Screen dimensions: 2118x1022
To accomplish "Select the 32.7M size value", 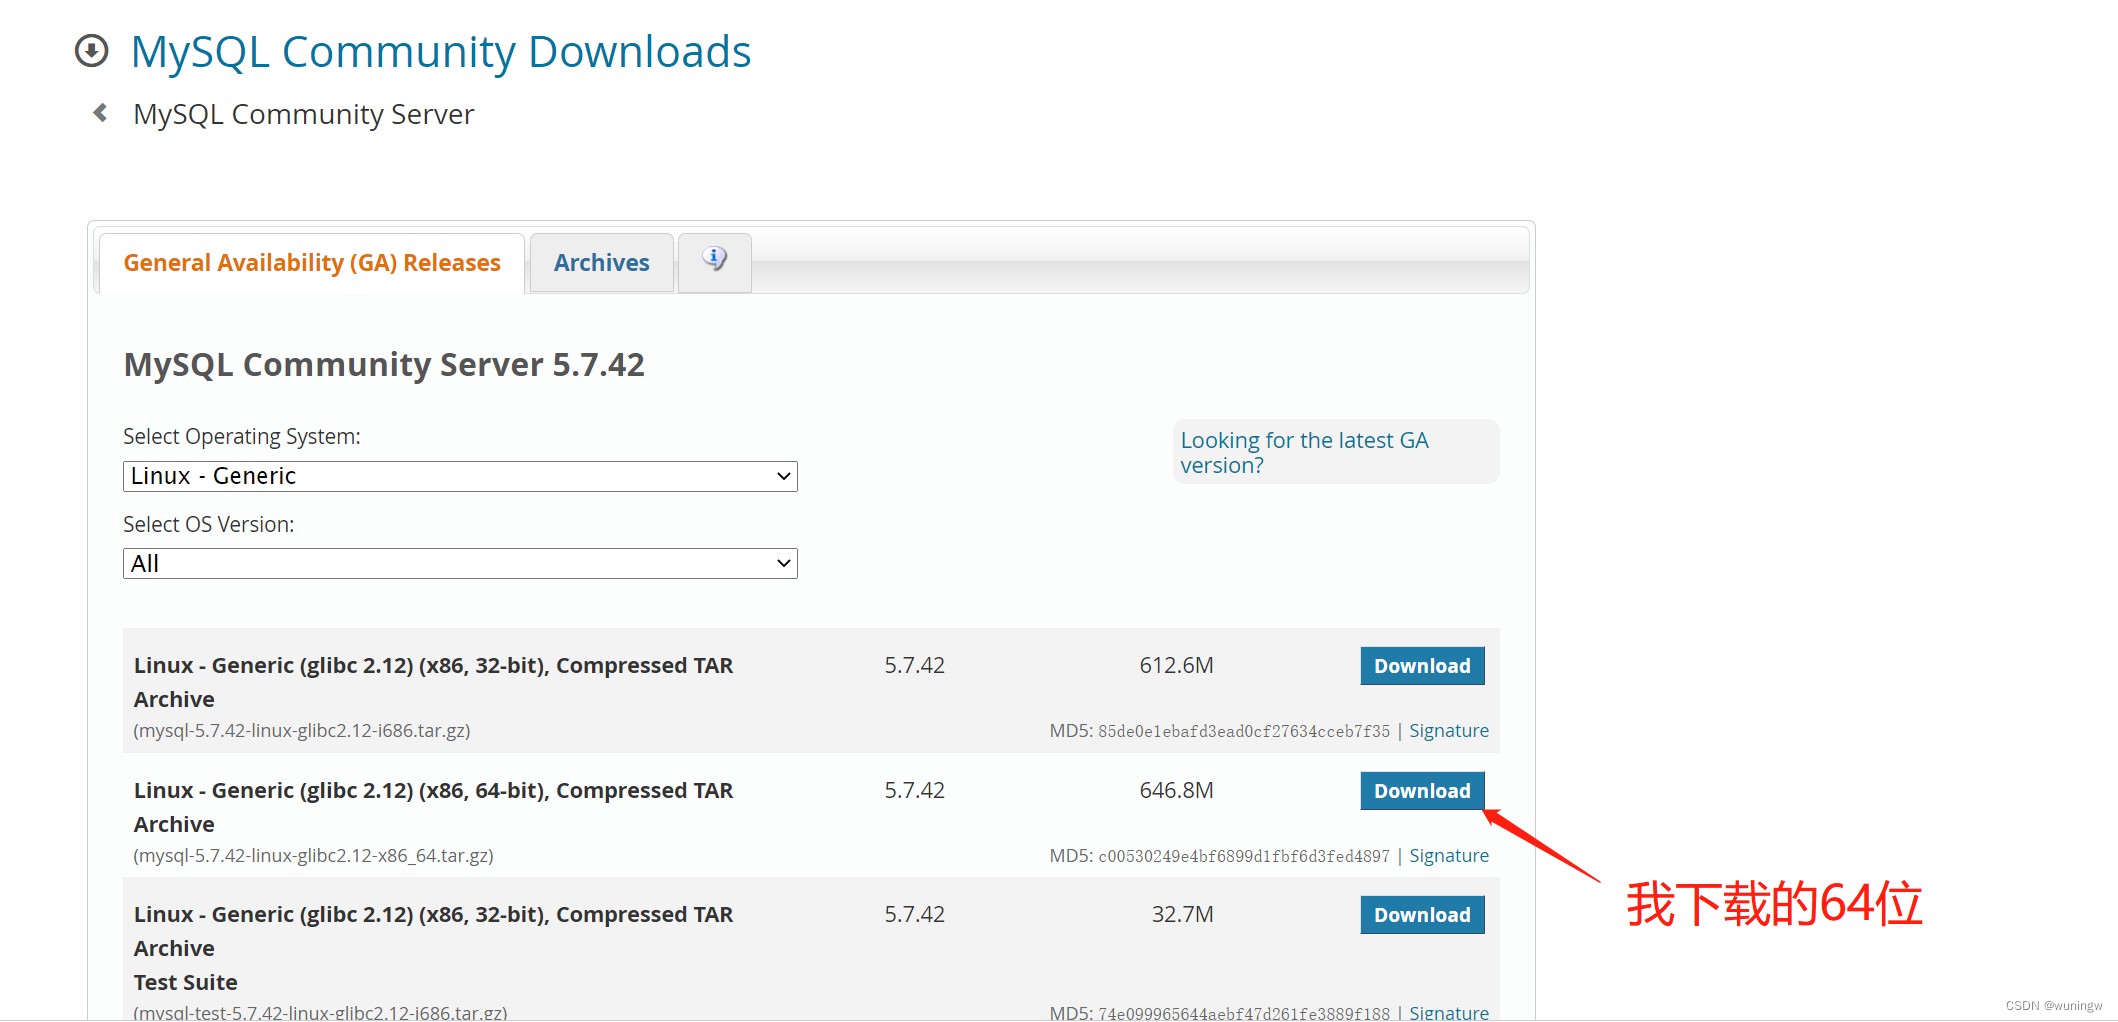I will point(1182,914).
